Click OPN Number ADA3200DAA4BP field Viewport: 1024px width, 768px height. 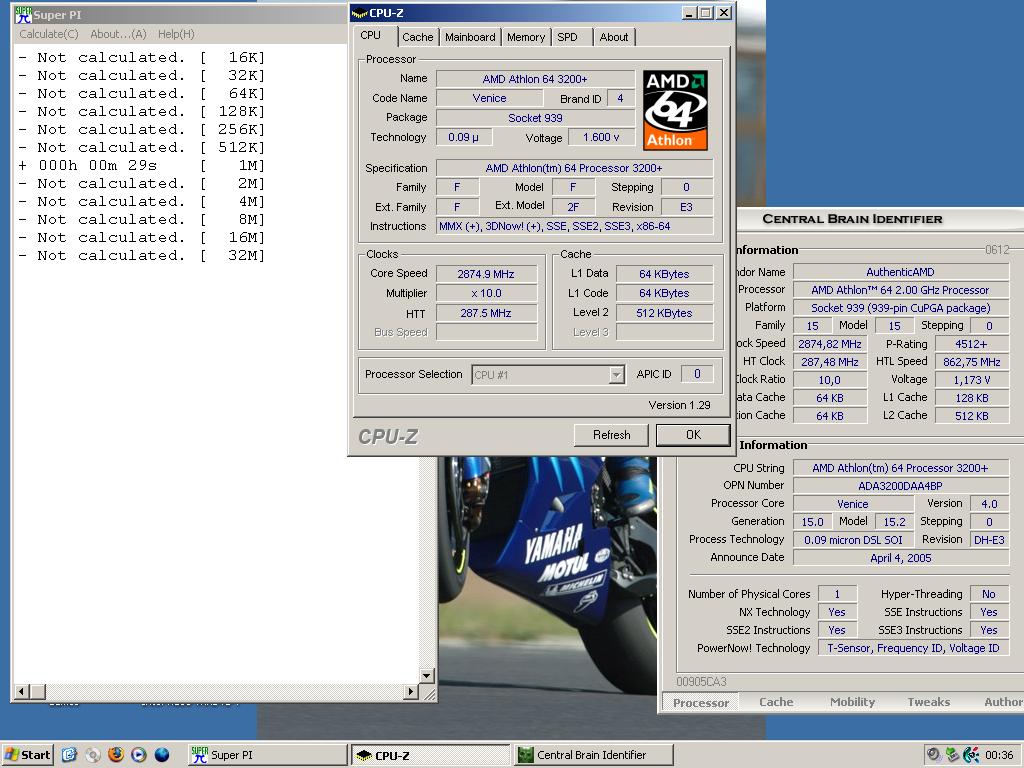point(900,486)
